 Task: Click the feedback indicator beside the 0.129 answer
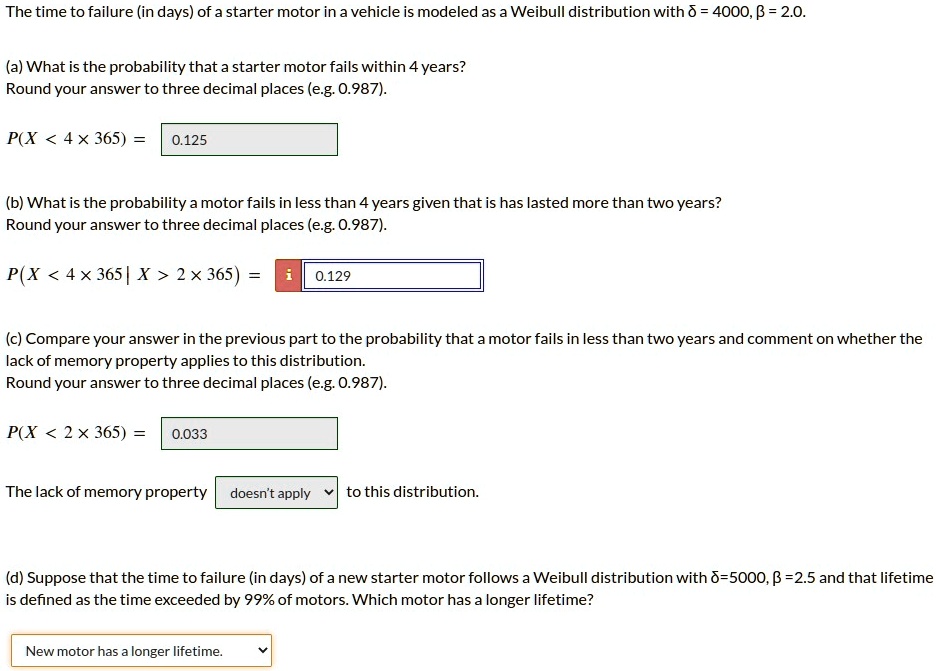point(289,275)
